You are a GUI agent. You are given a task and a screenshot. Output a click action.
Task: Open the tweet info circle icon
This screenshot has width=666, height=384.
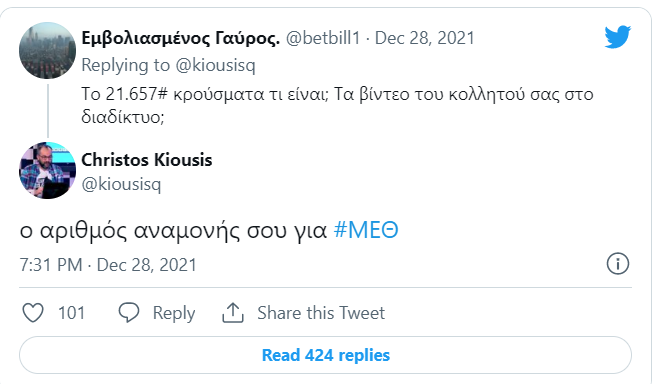pos(618,263)
